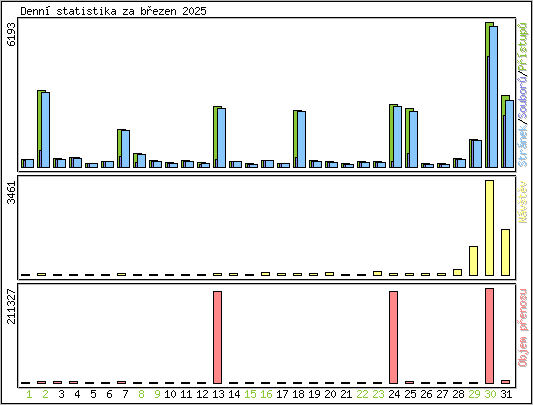Click the yellow visits bar on day 29

click(x=474, y=261)
